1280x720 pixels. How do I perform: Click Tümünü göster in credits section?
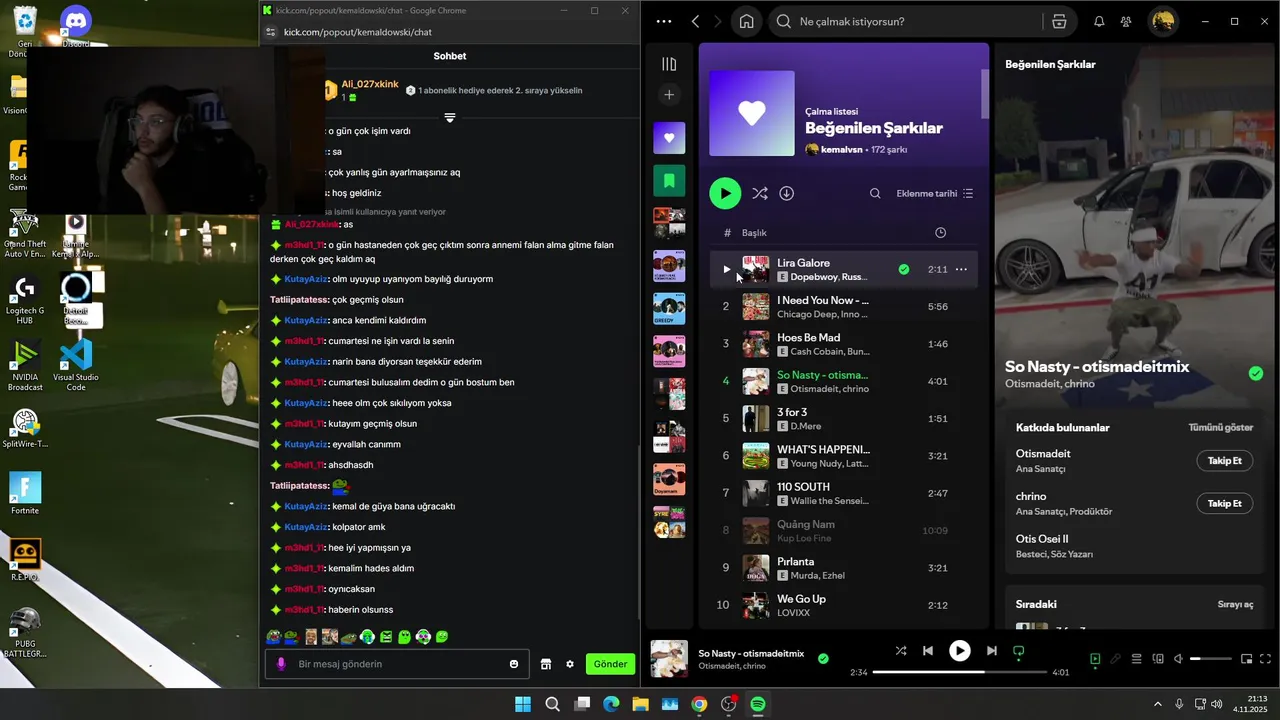pyautogui.click(x=1220, y=427)
